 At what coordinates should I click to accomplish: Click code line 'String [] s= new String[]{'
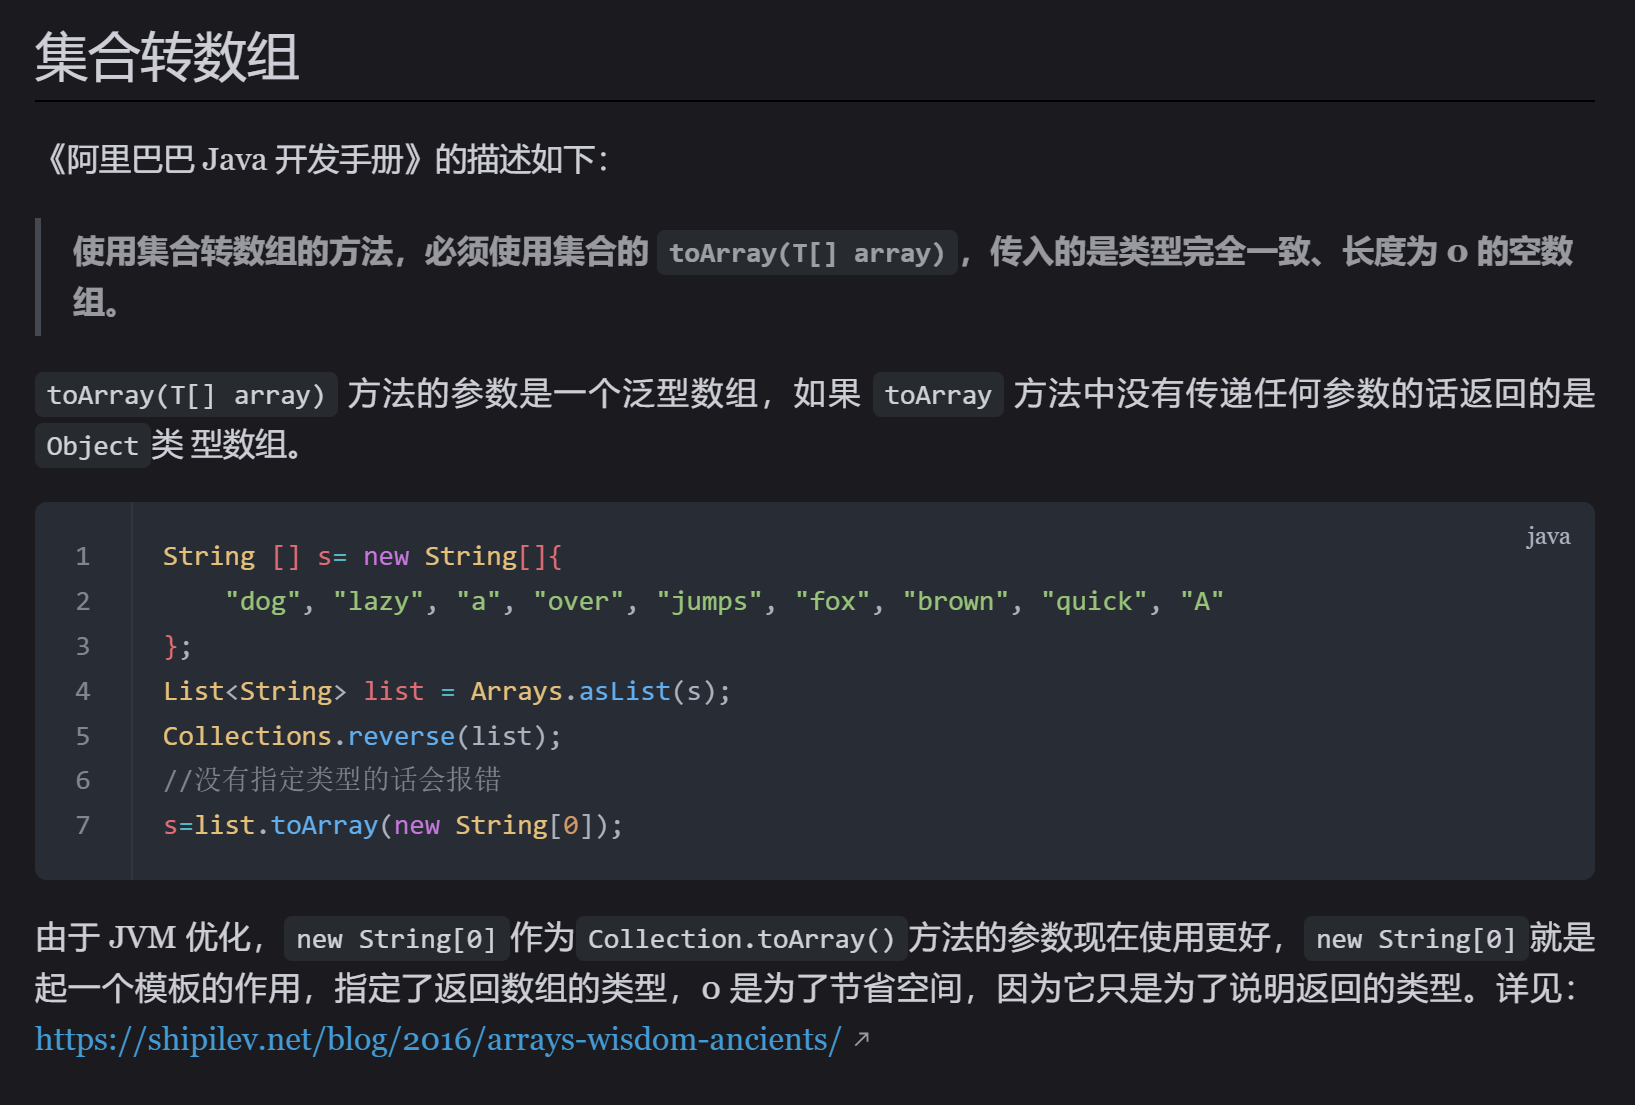pos(362,556)
